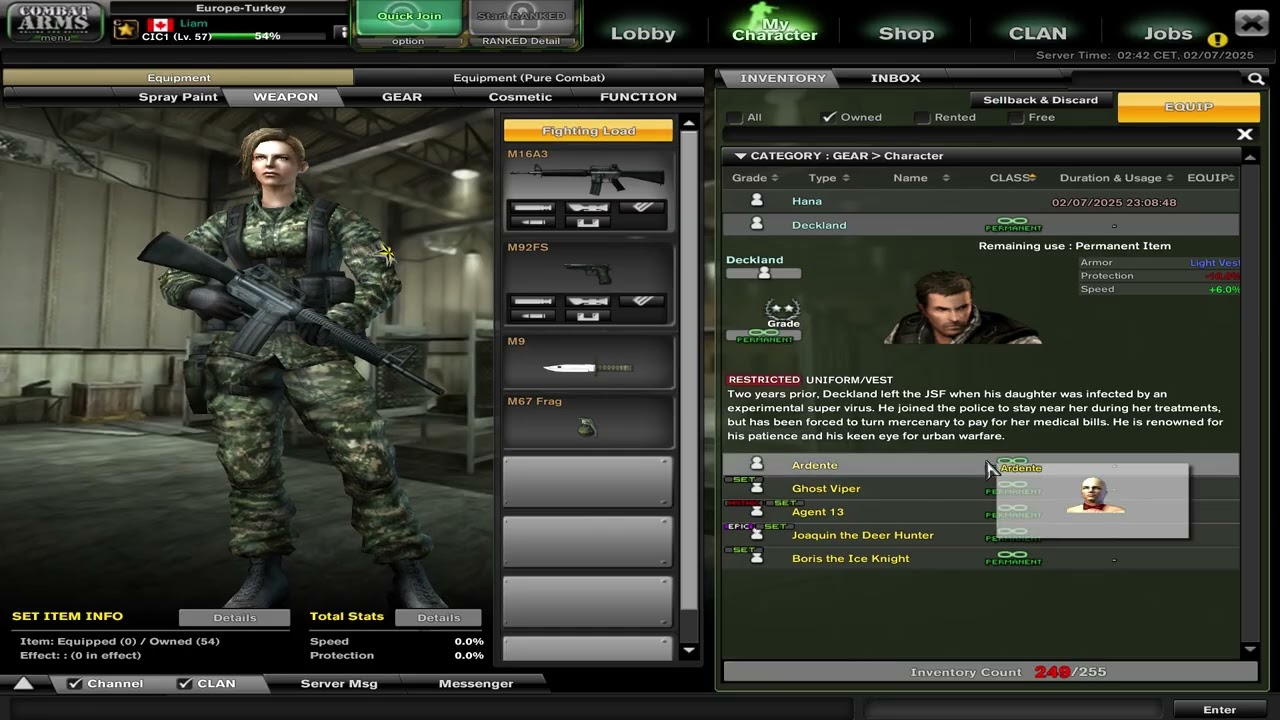Open the Combat Arms menu logo

(55, 22)
